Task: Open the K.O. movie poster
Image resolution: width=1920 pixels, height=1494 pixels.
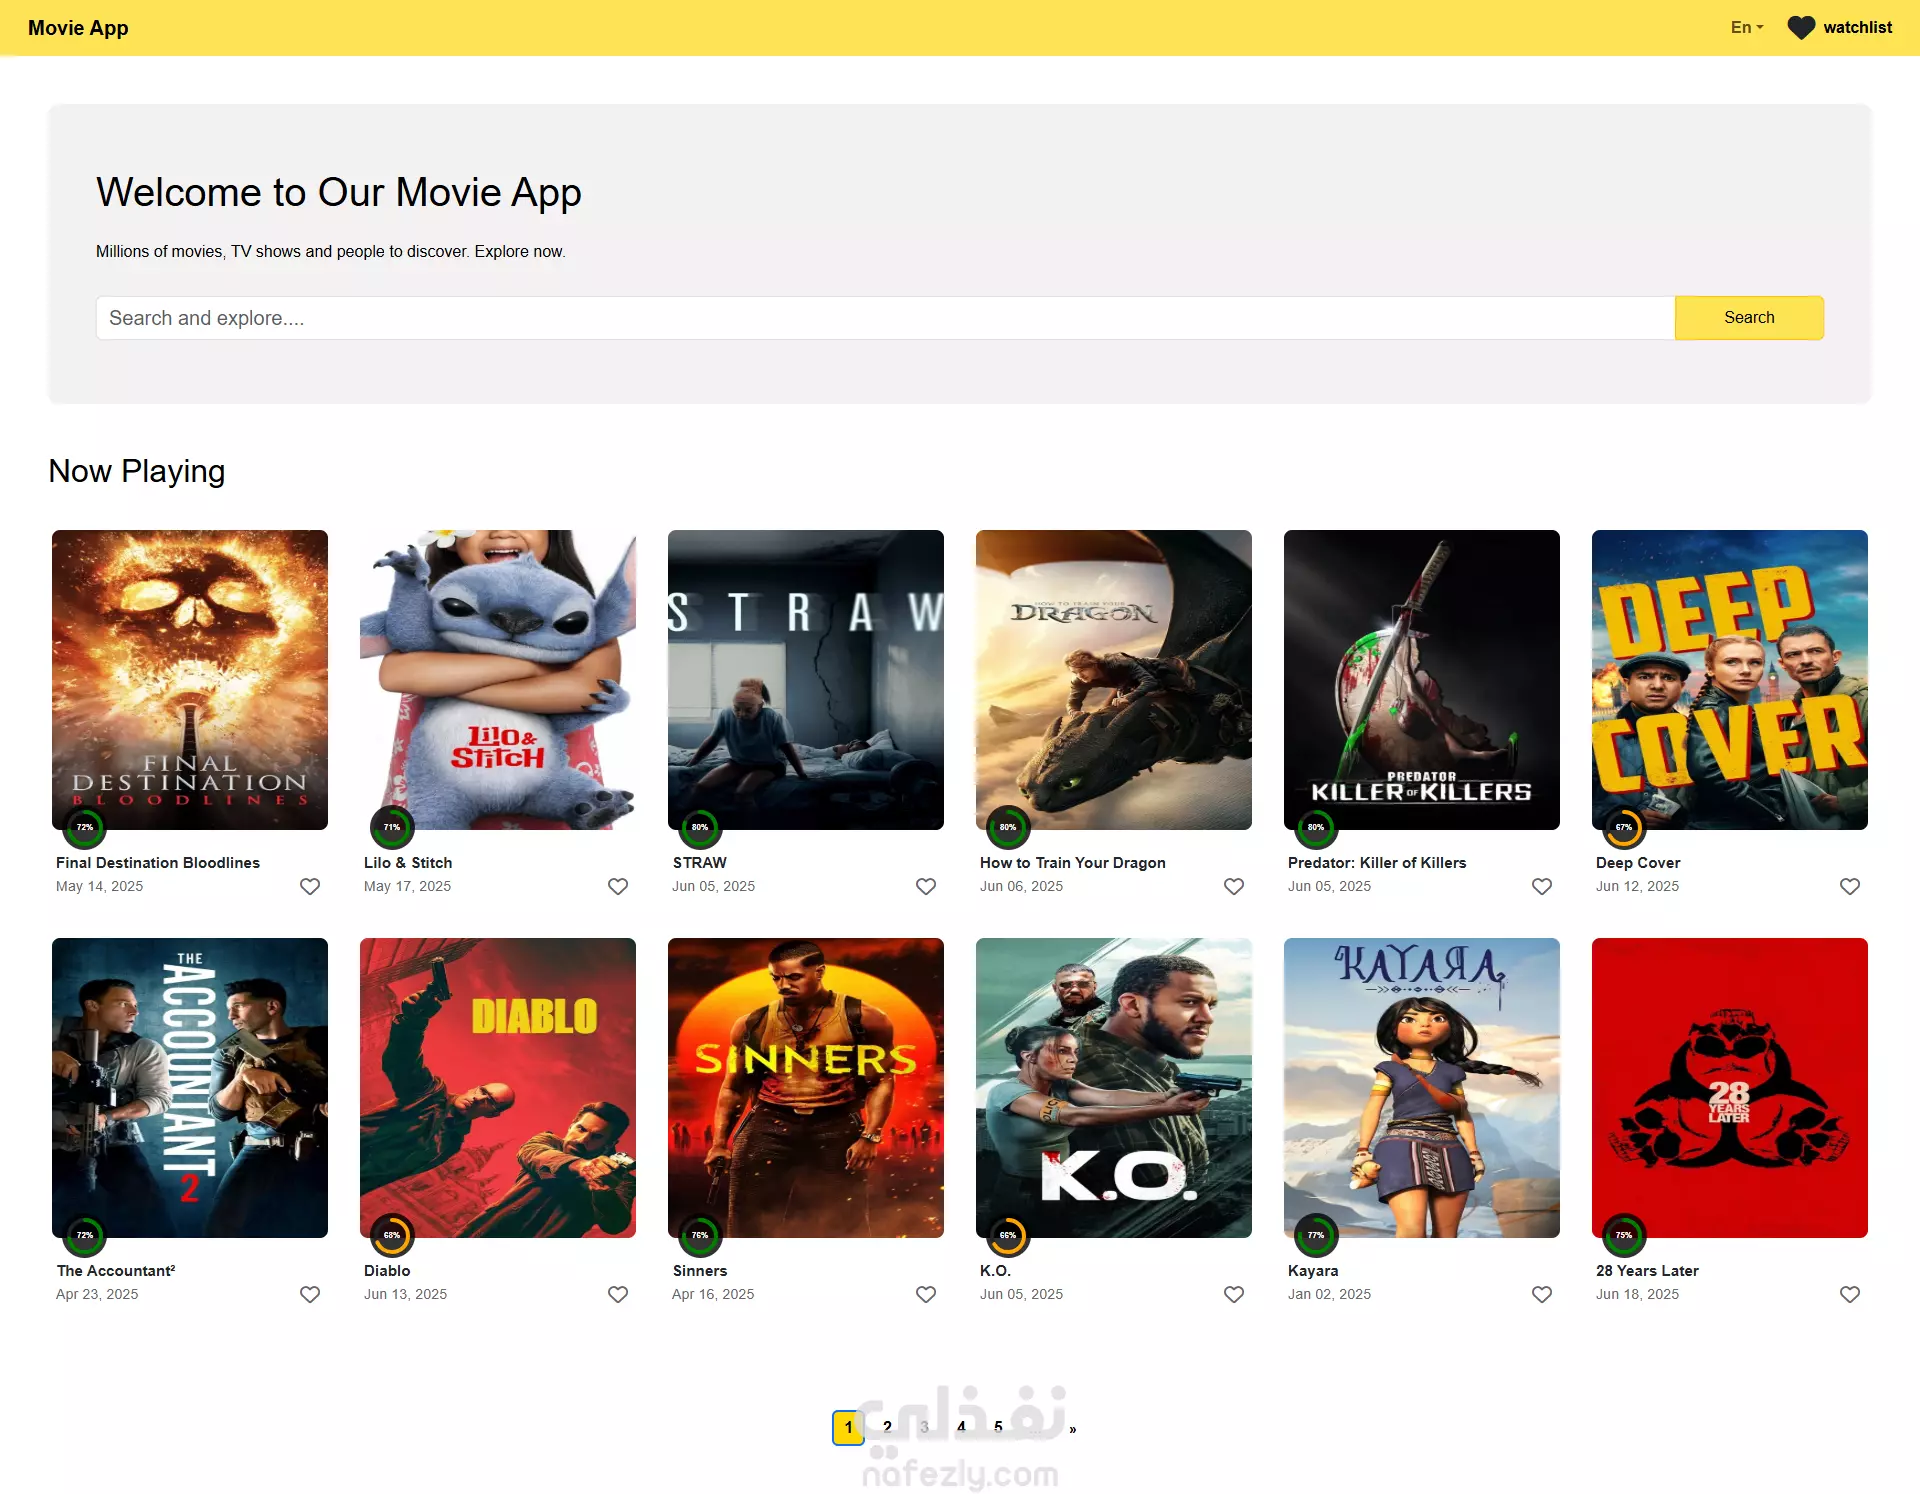Action: (x=1114, y=1088)
